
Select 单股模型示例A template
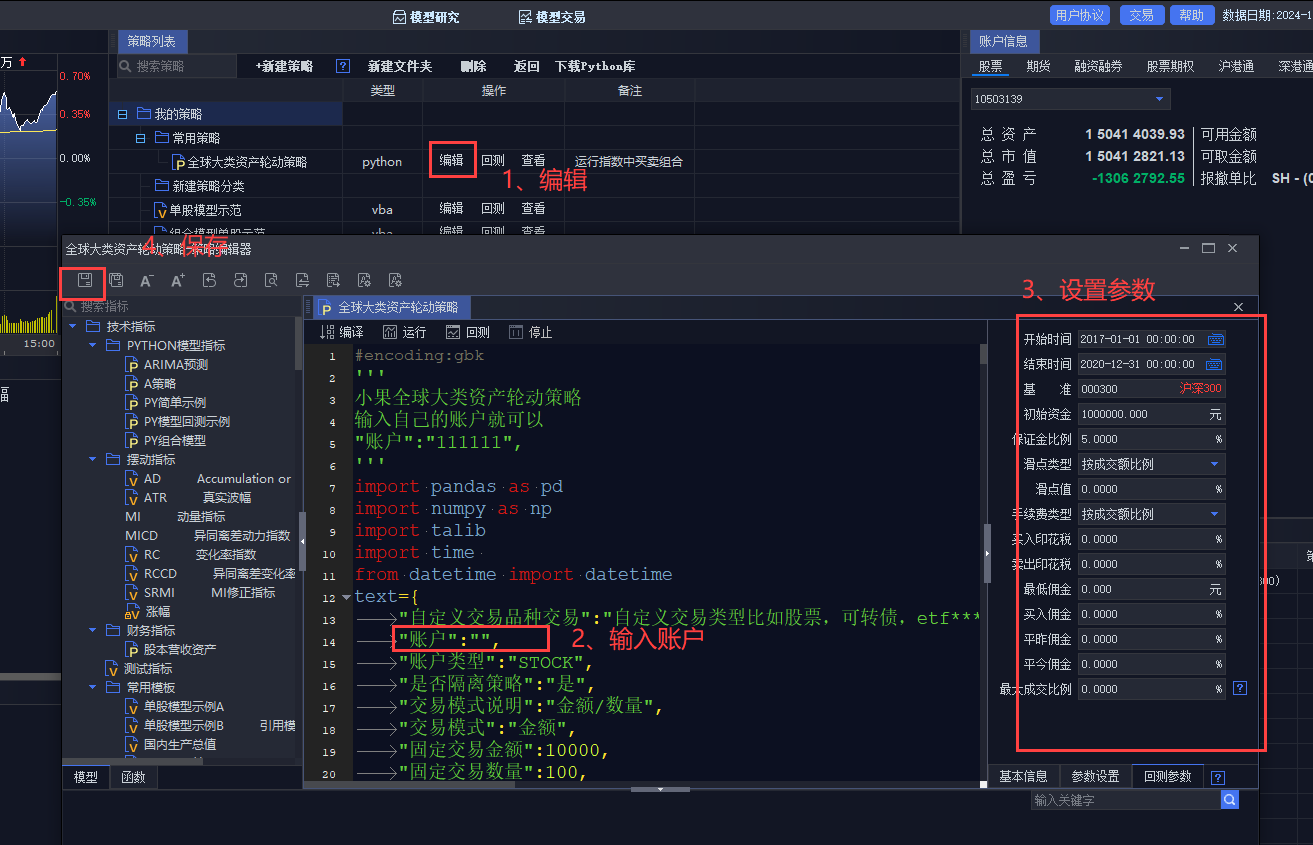click(x=175, y=706)
